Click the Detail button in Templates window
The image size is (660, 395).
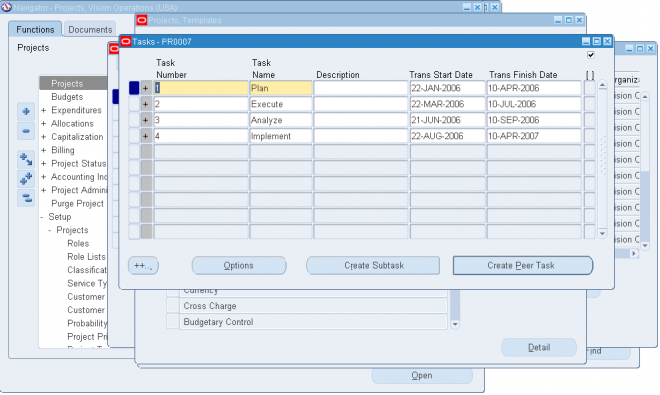point(539,348)
